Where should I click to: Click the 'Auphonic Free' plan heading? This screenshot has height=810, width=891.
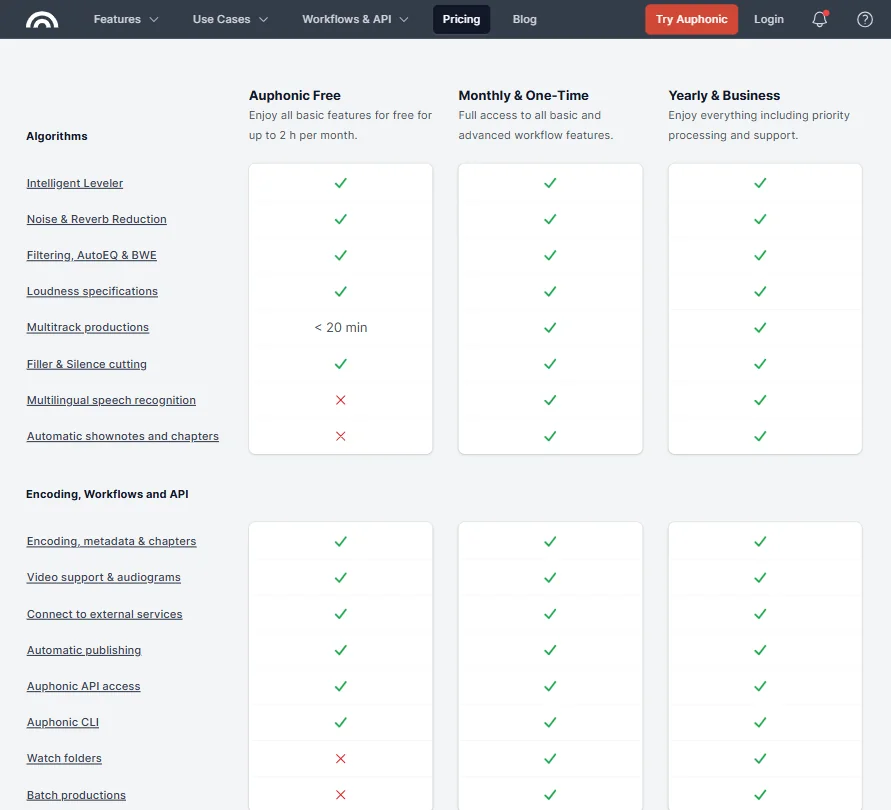click(295, 95)
